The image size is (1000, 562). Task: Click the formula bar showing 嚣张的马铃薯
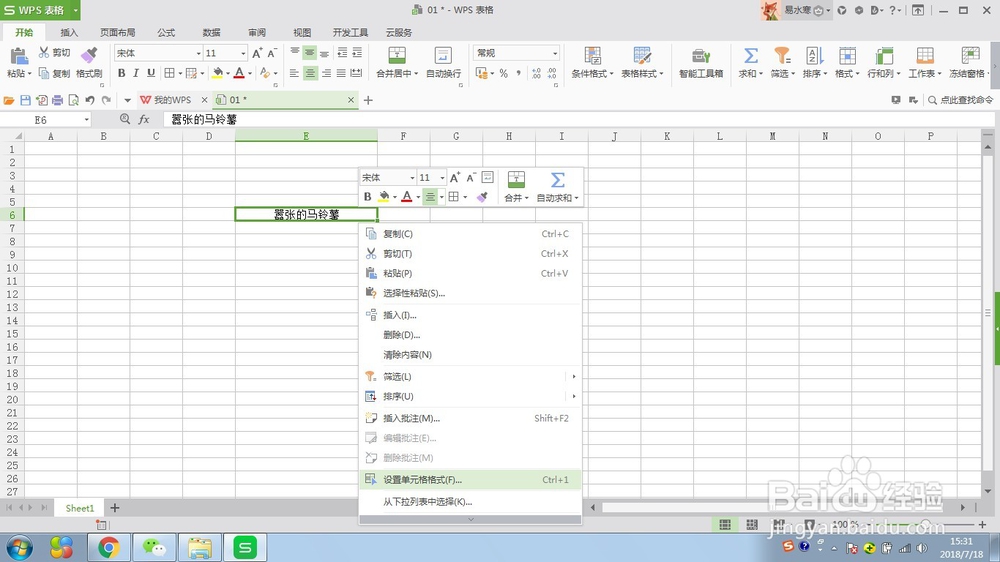pyautogui.click(x=579, y=119)
